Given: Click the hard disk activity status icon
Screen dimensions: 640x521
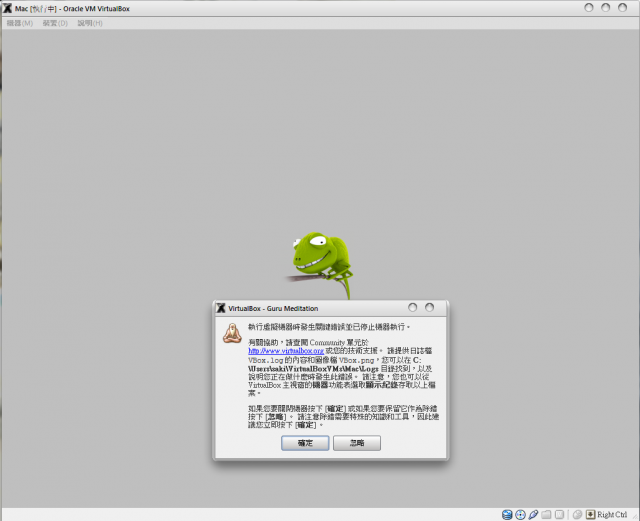Looking at the screenshot, I should (507, 514).
